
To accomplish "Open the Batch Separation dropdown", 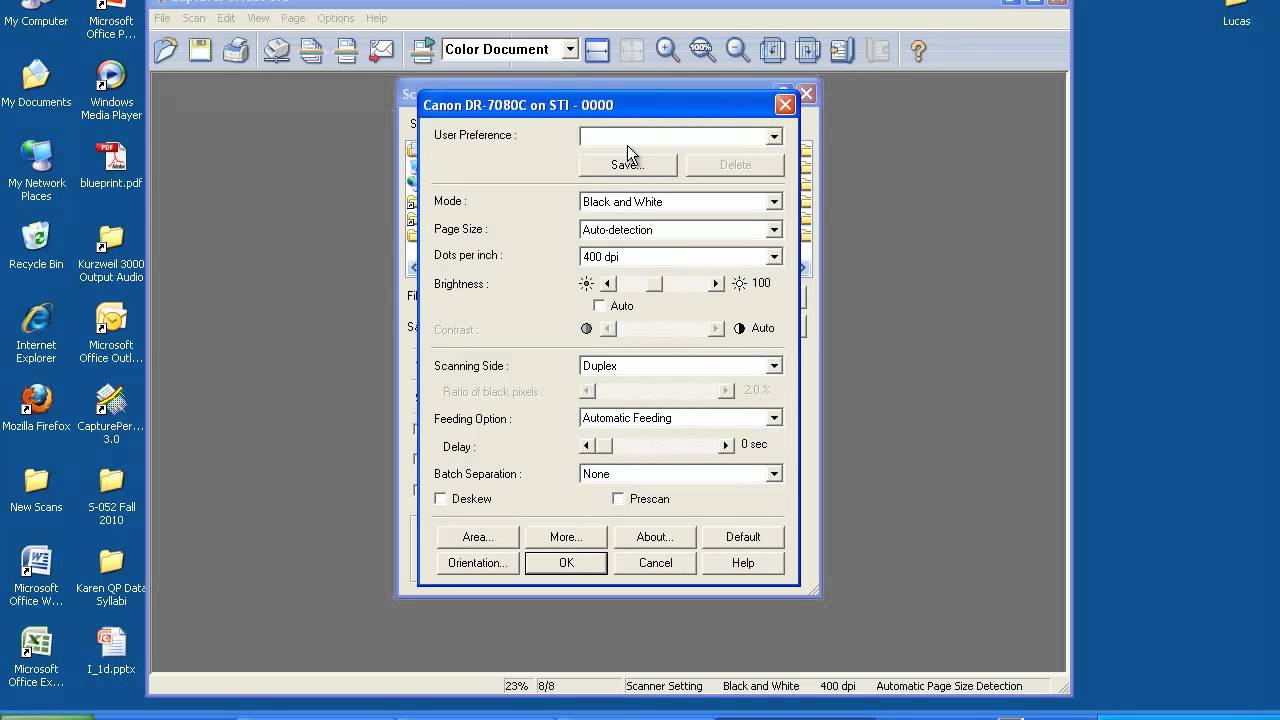I will (774, 474).
